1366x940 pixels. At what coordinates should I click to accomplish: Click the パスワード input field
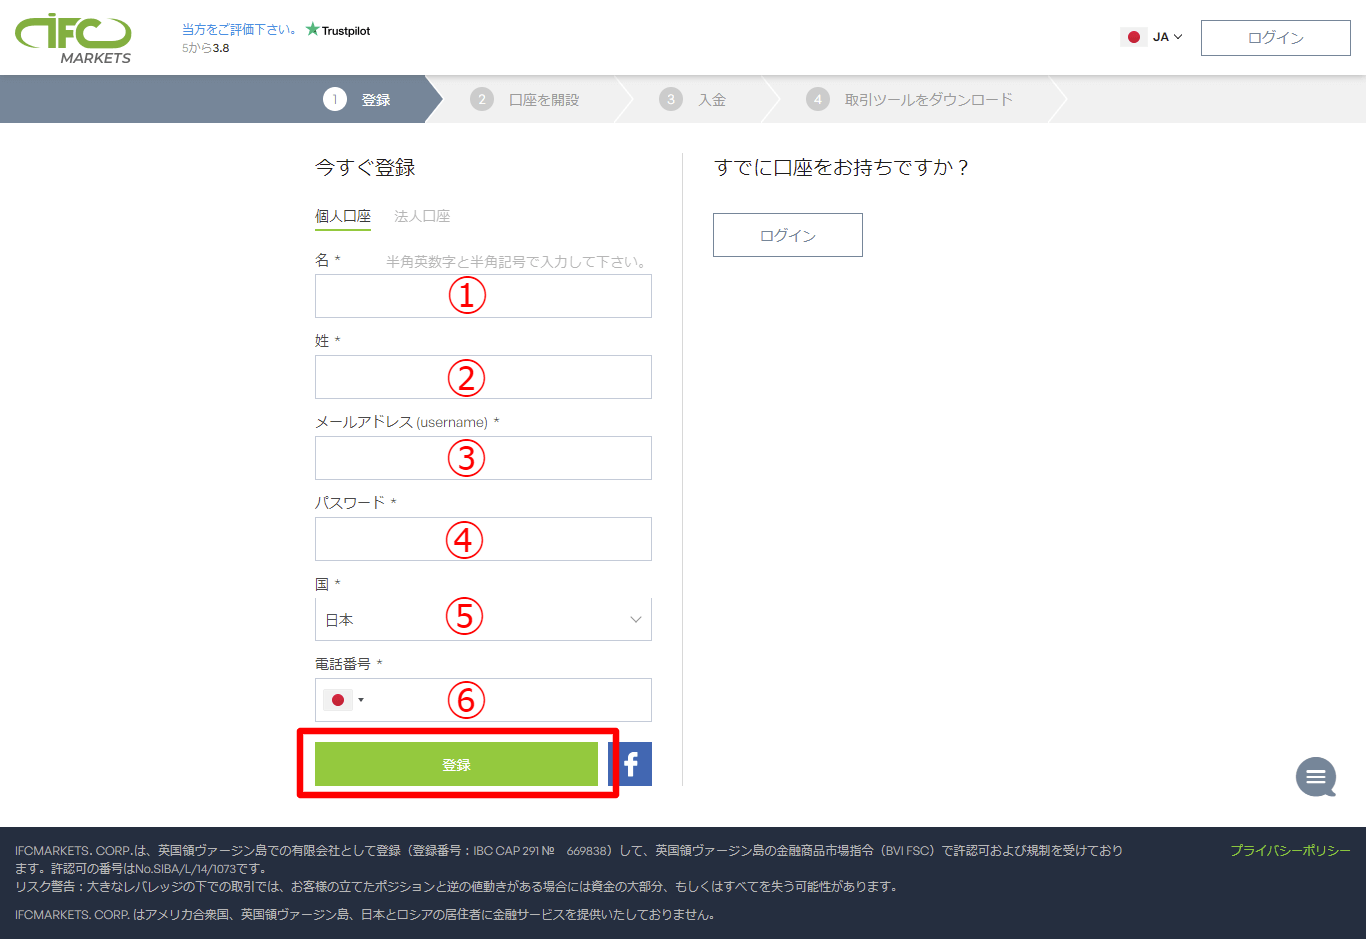coord(483,538)
